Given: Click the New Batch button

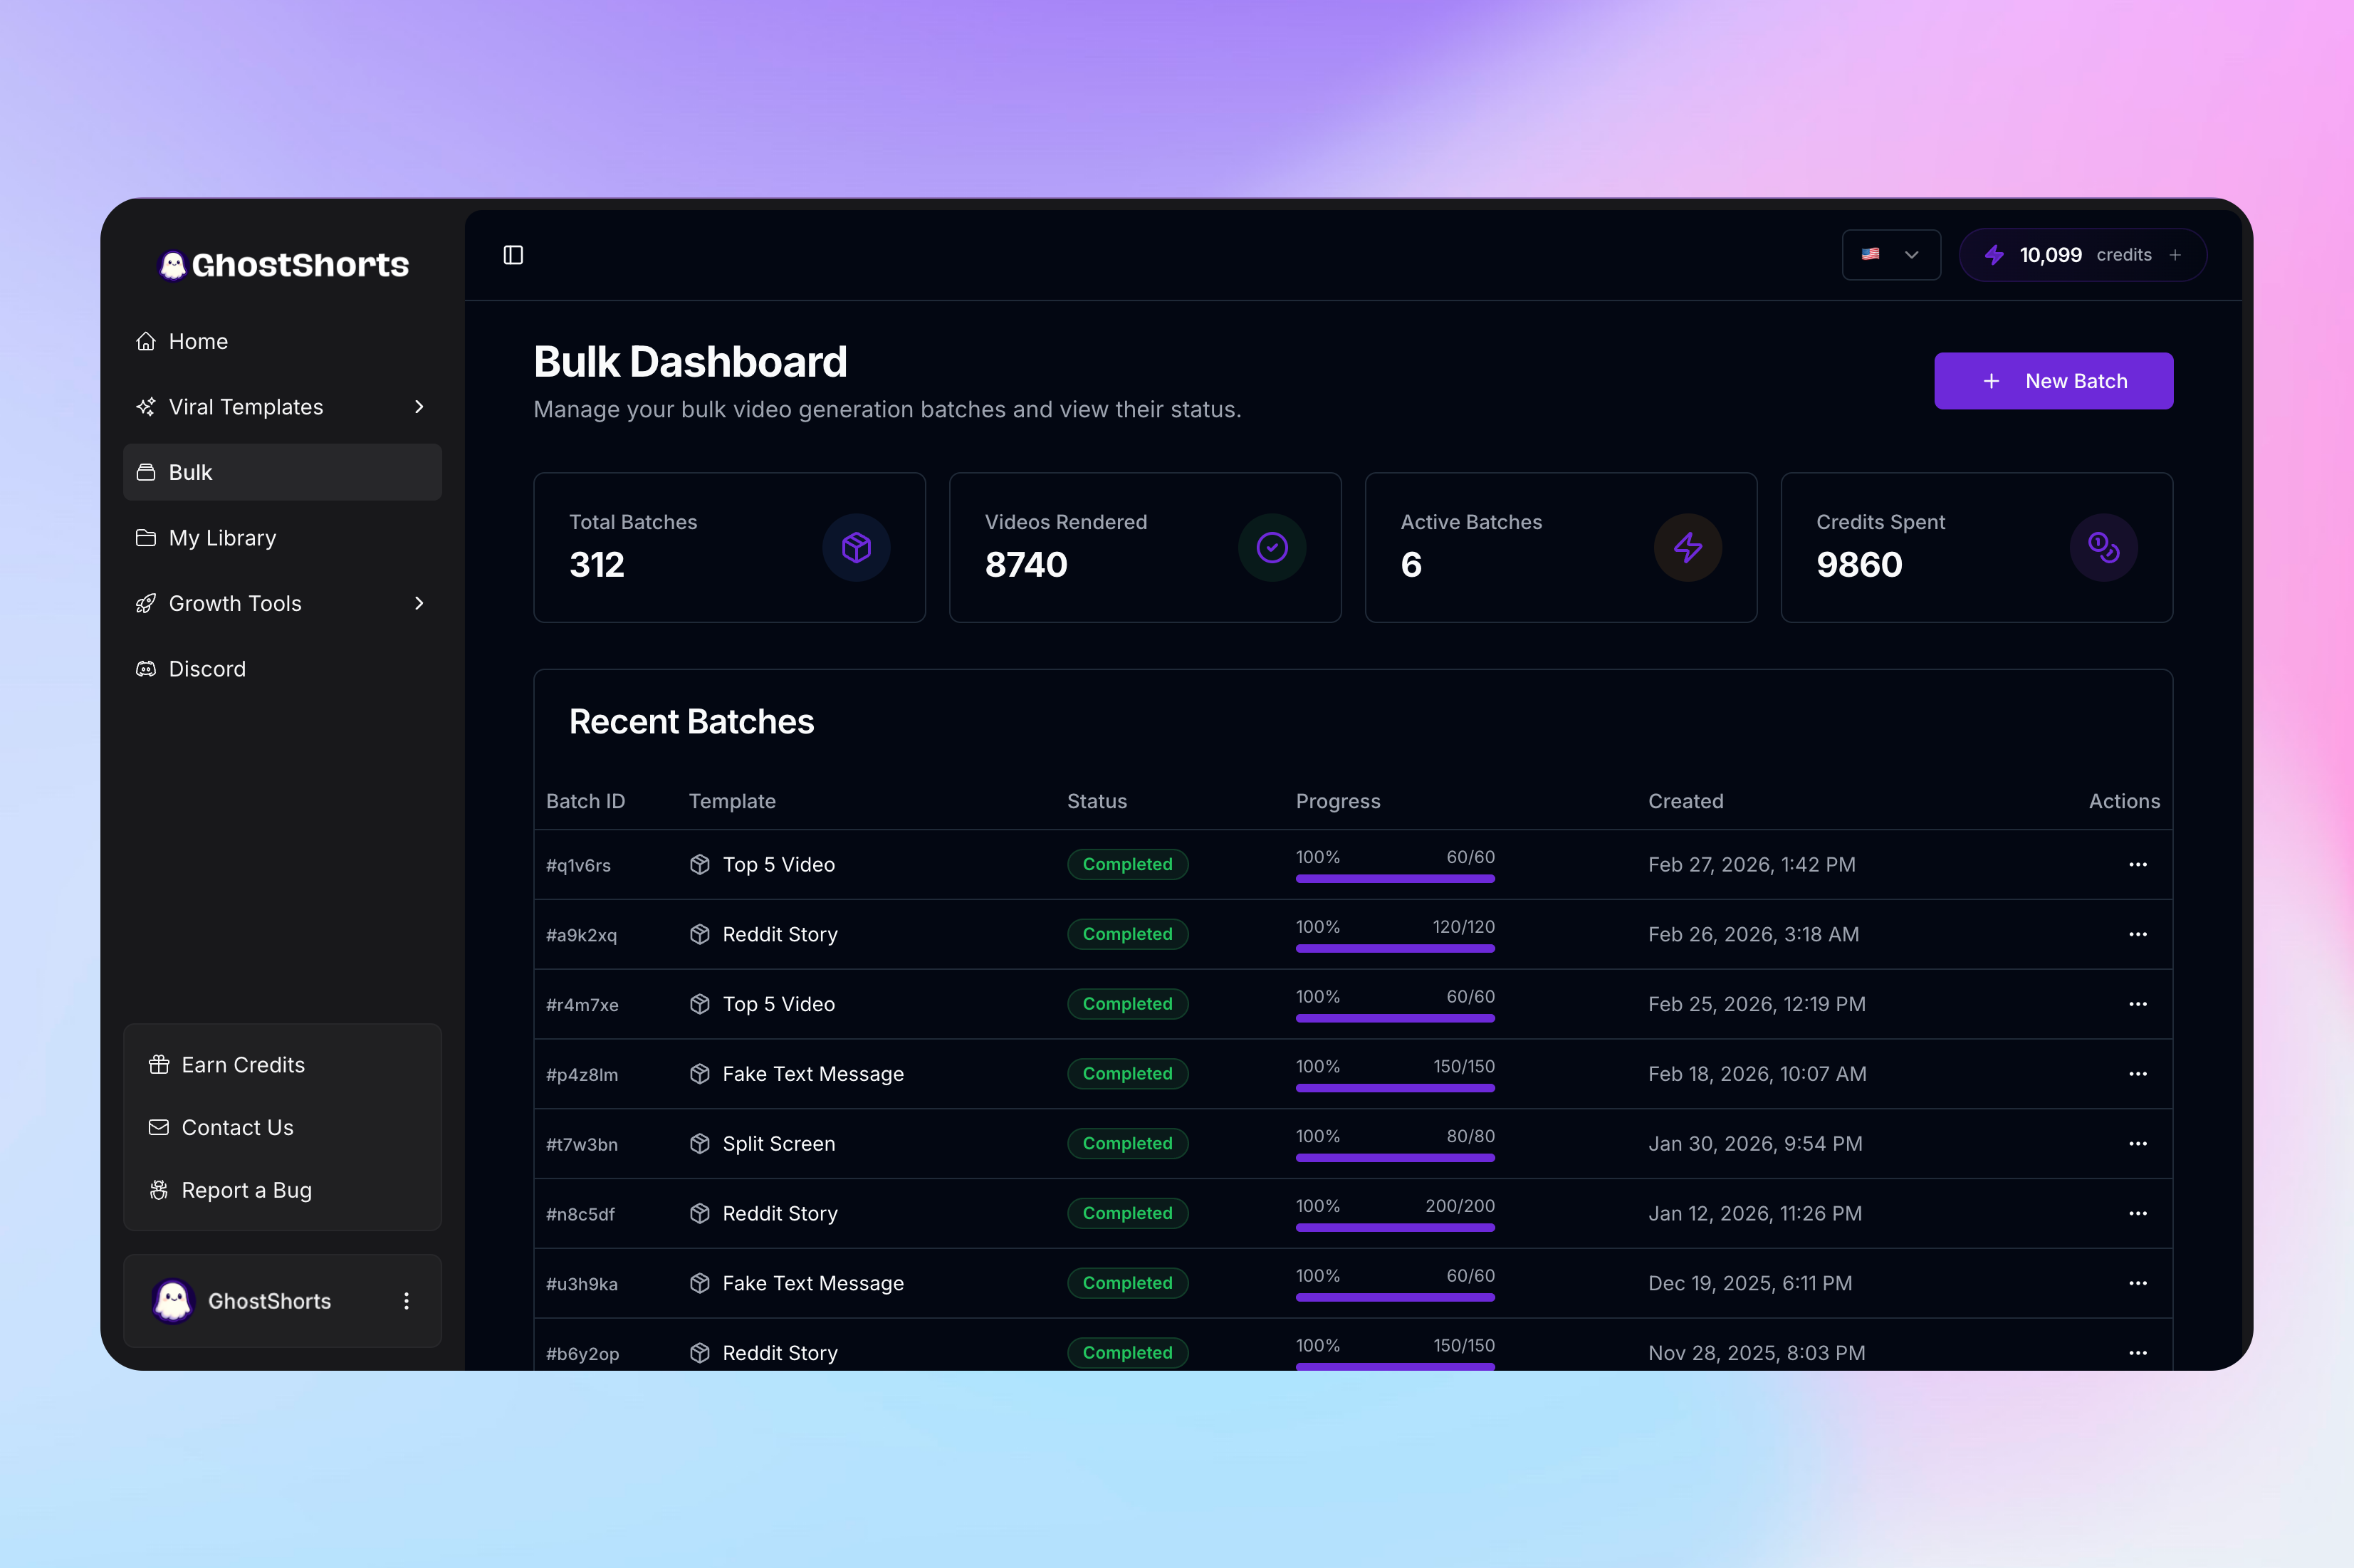Looking at the screenshot, I should click(2053, 381).
